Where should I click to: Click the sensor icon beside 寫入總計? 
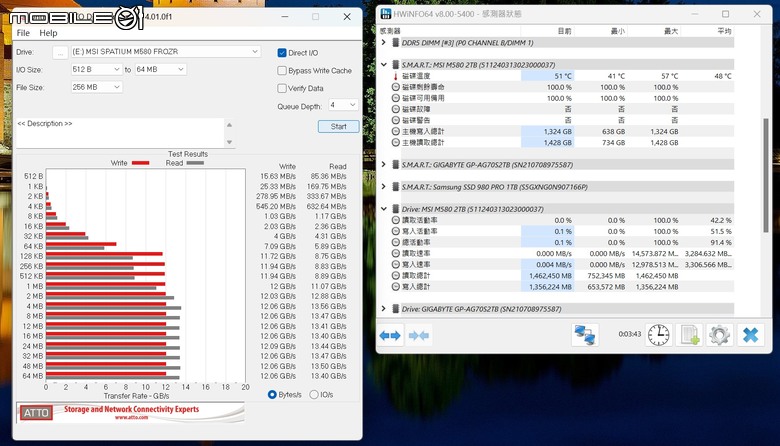coord(396,286)
